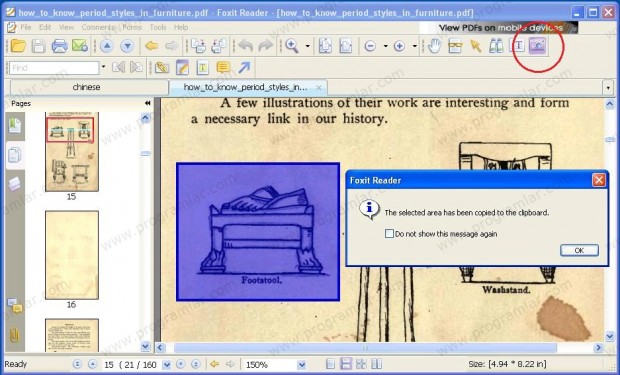Go to next page with blue down arrow
Screen dimensions: 620x375
coord(127,46)
